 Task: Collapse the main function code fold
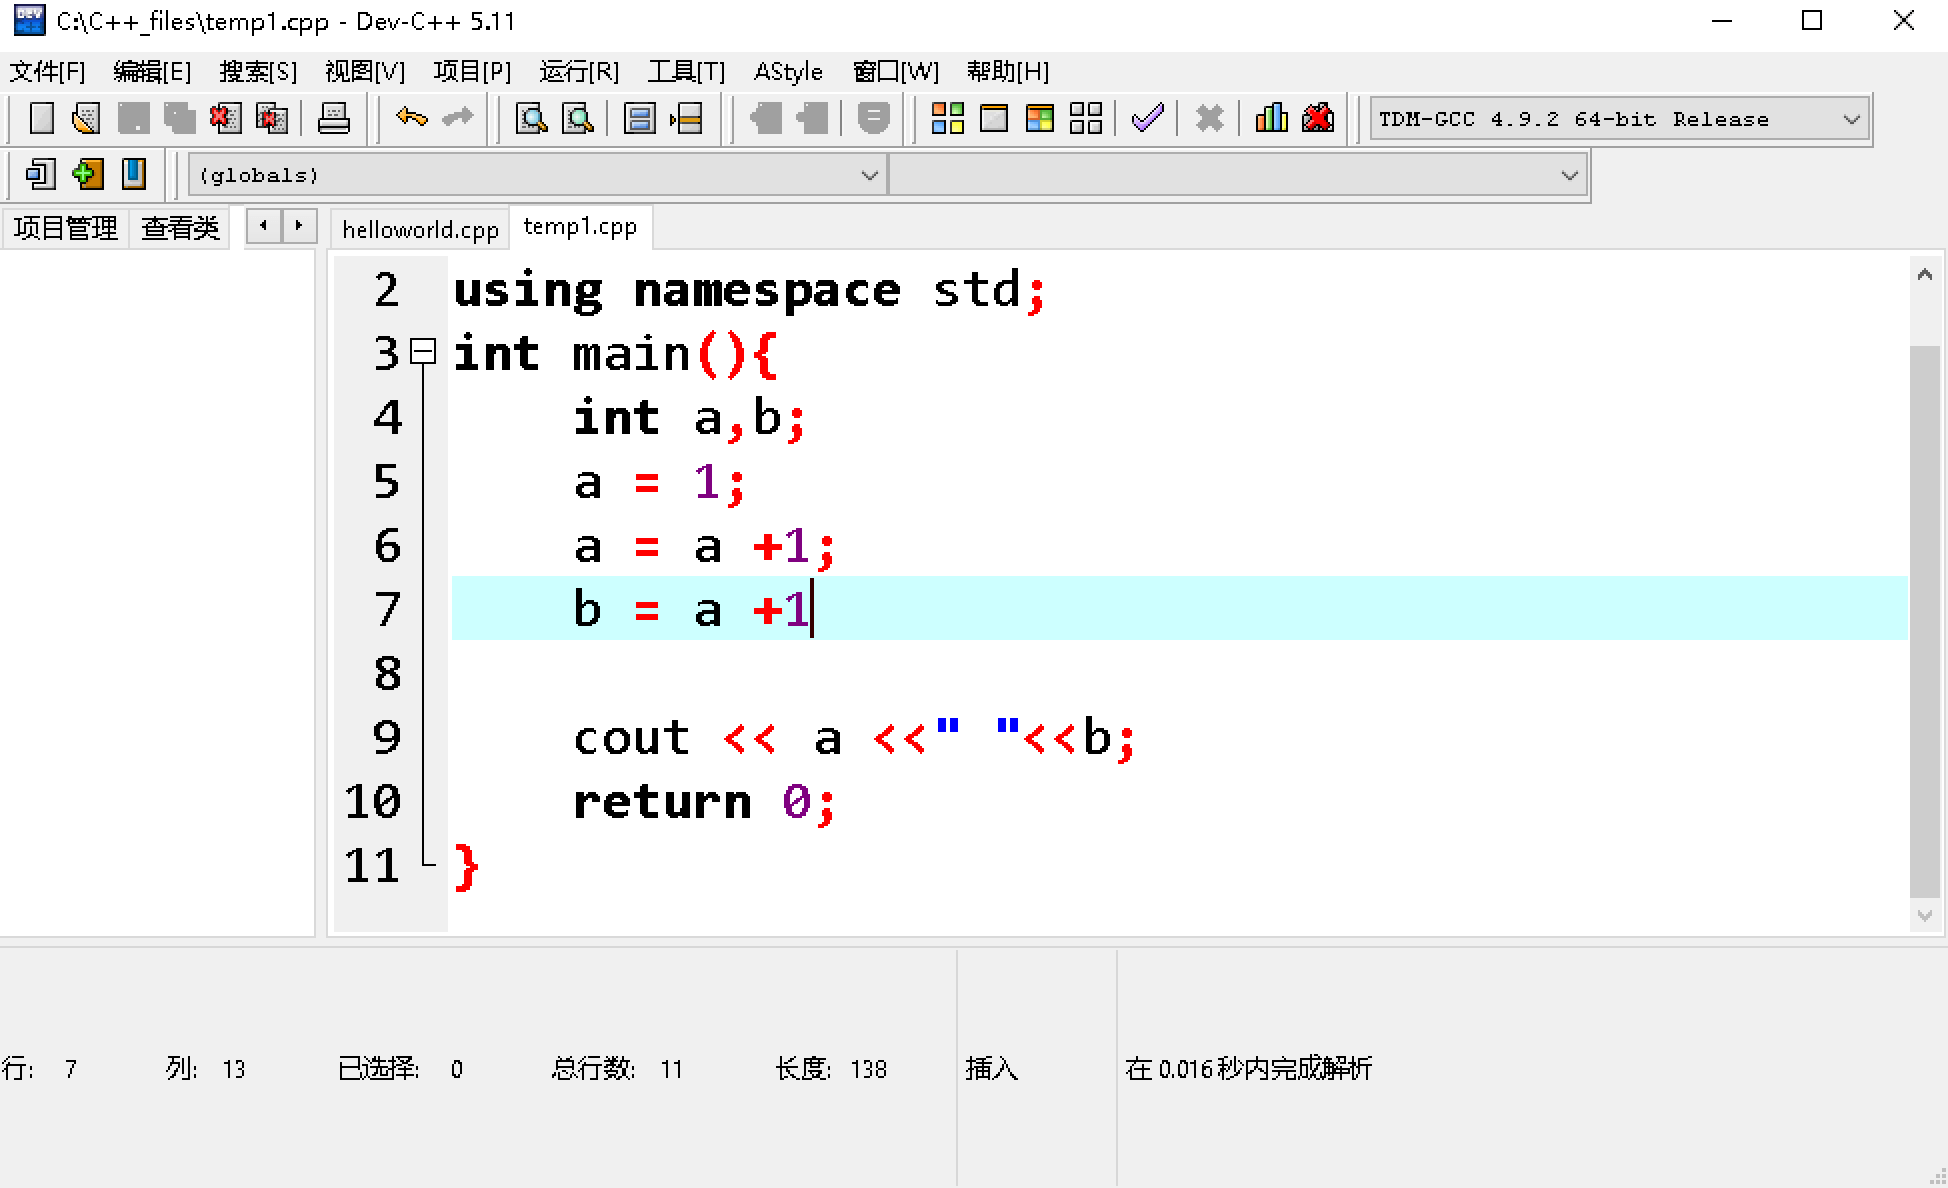(424, 352)
